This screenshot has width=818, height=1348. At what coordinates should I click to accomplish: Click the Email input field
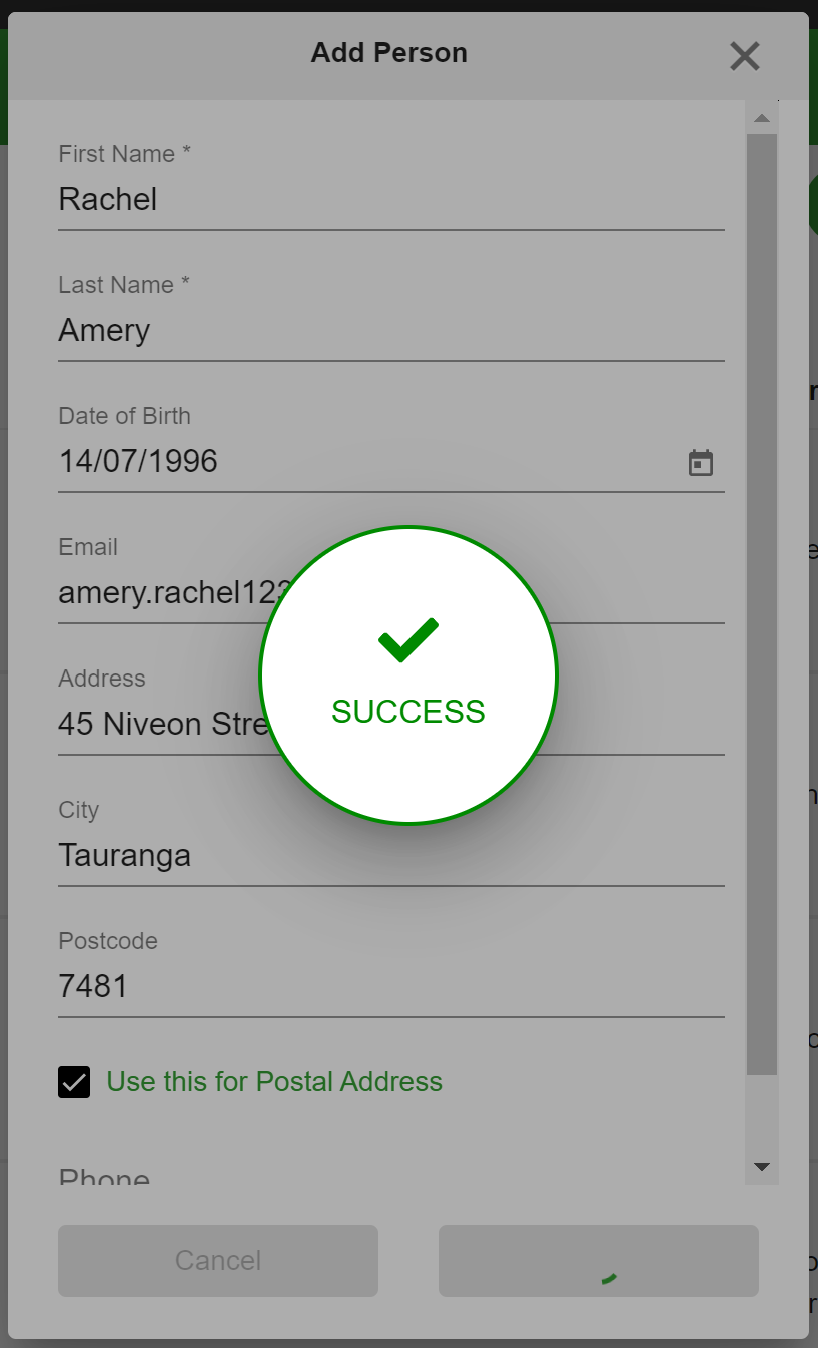tap(391, 592)
